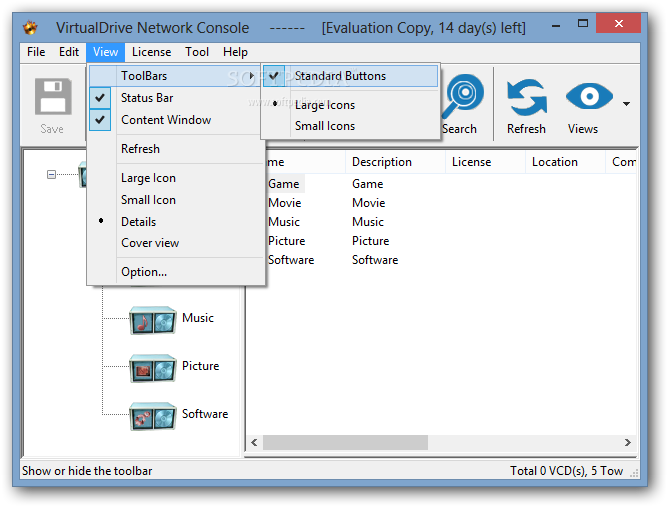Screen dimensions: 668x507
Task: Select Large Icons toolbar size option
Action: coord(351,105)
